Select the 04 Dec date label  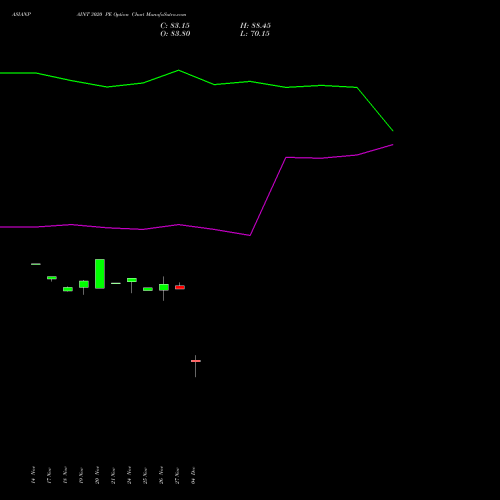coord(193,475)
